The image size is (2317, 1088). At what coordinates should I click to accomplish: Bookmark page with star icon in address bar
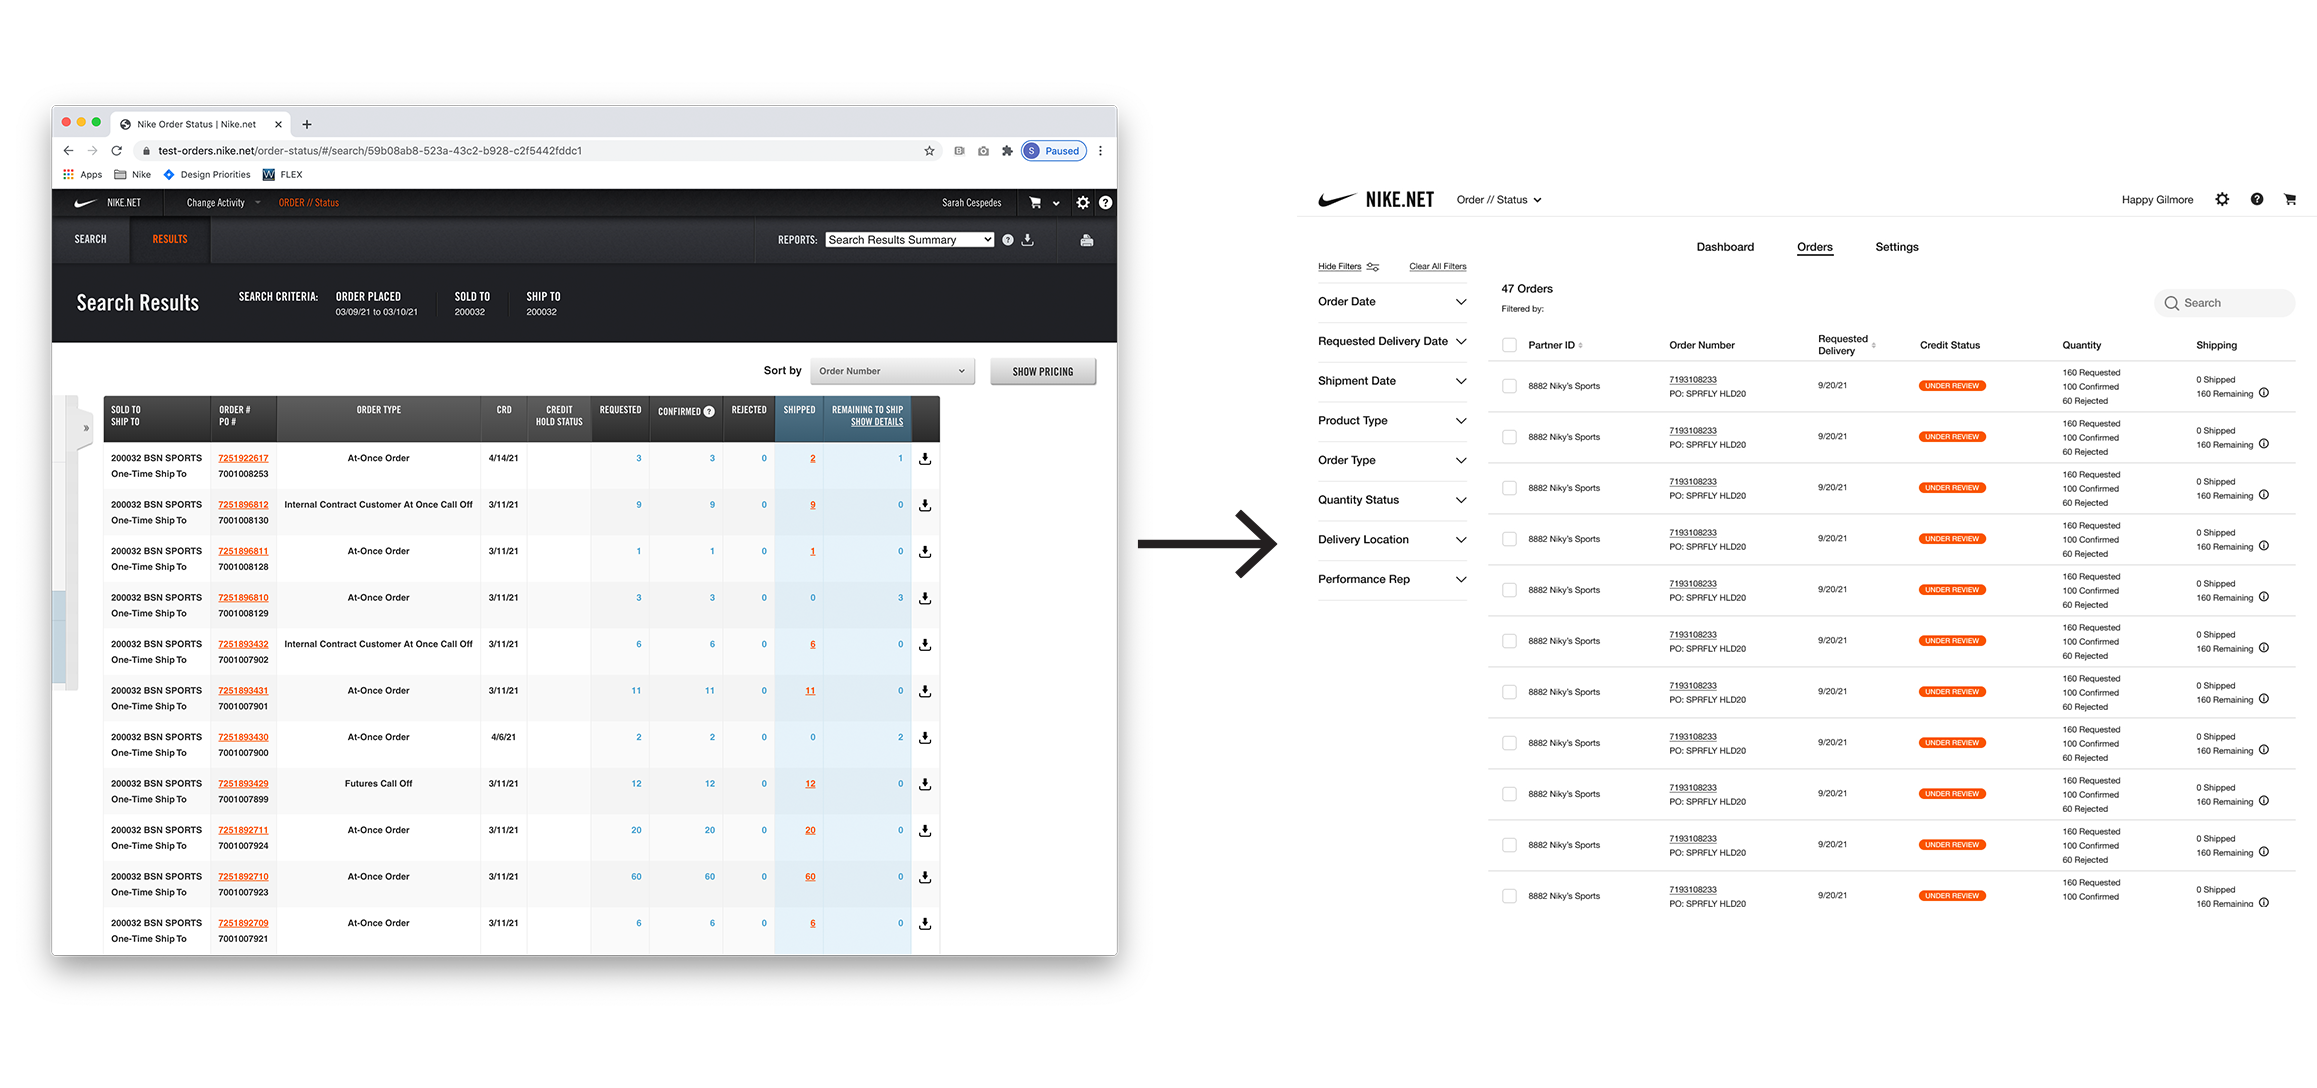[929, 151]
